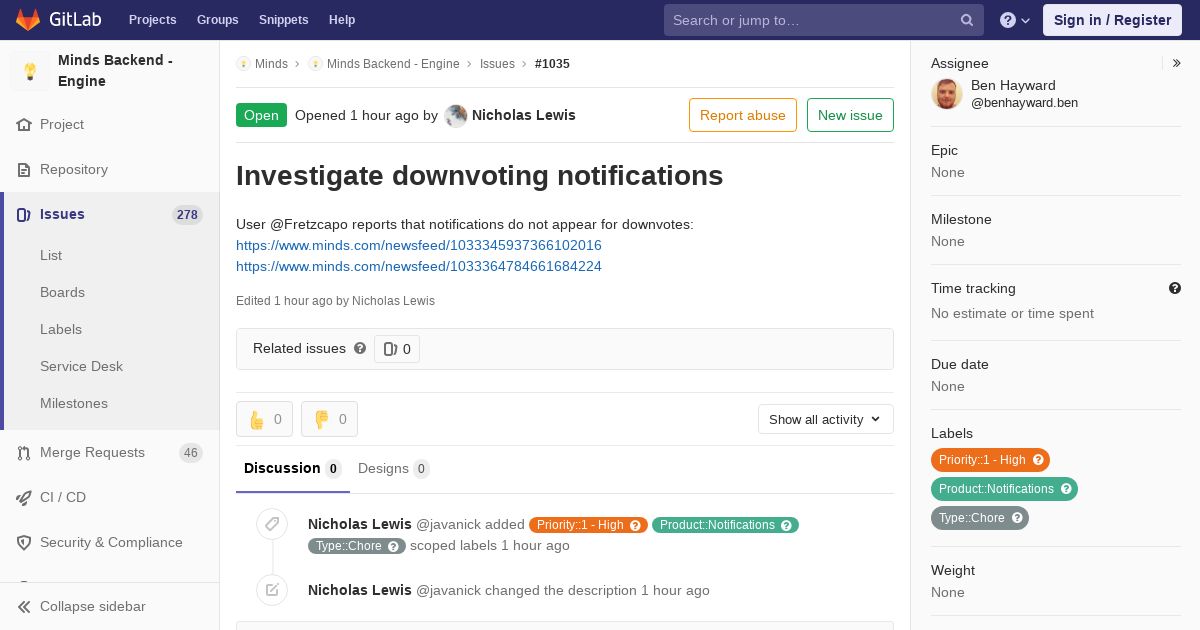Image resolution: width=1200 pixels, height=630 pixels.
Task: Click the description-changed pencil icon in timeline
Action: [272, 590]
